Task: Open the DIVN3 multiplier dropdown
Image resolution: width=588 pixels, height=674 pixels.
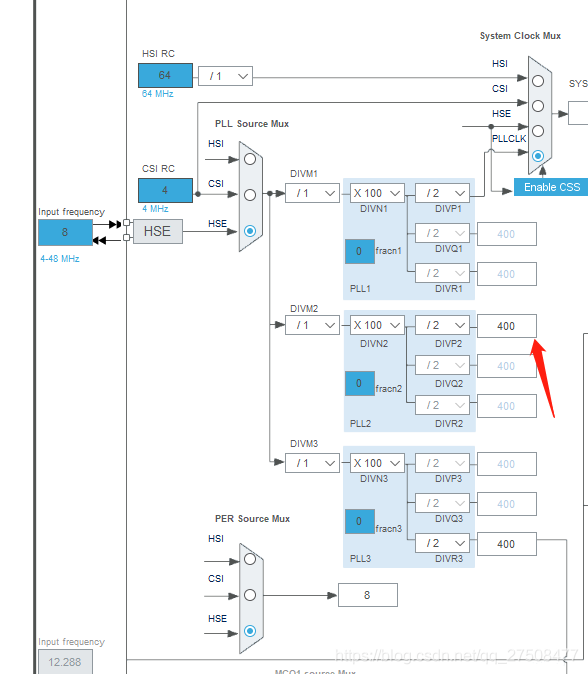Action: 377,463
